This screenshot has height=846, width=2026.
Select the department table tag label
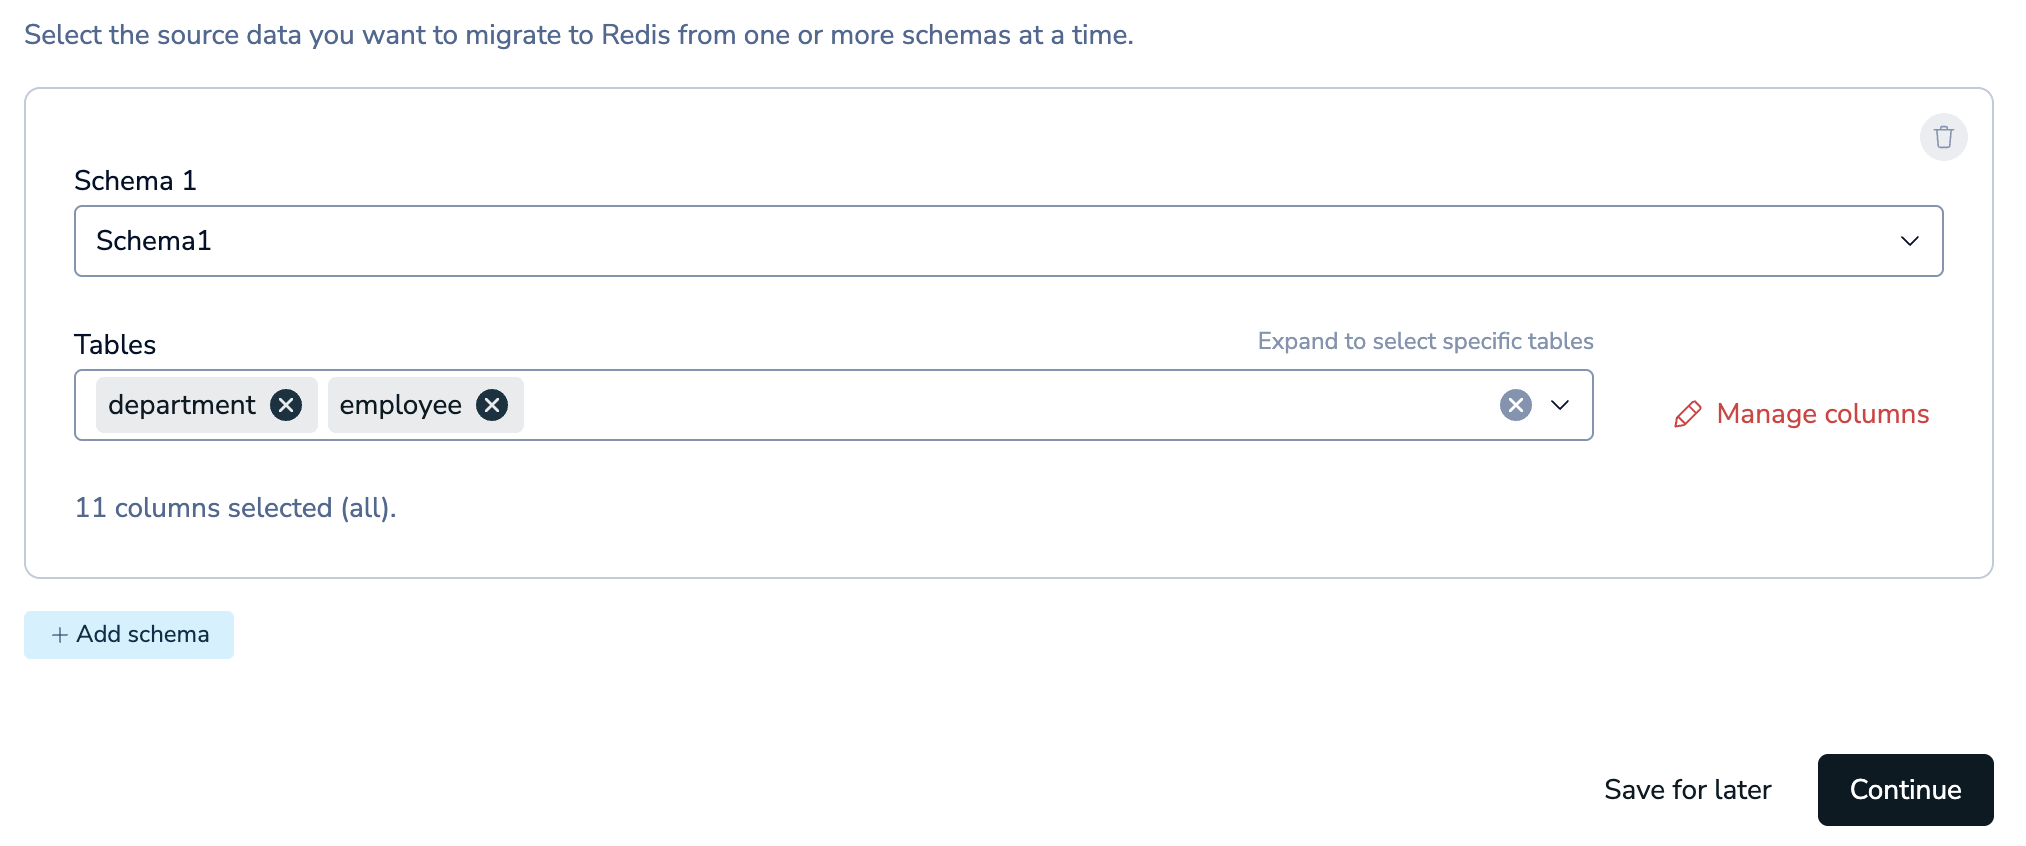click(182, 405)
